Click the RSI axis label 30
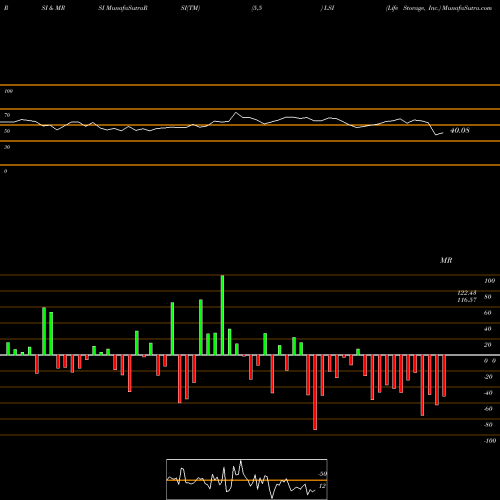This screenshot has height=500, width=500. click(7, 147)
